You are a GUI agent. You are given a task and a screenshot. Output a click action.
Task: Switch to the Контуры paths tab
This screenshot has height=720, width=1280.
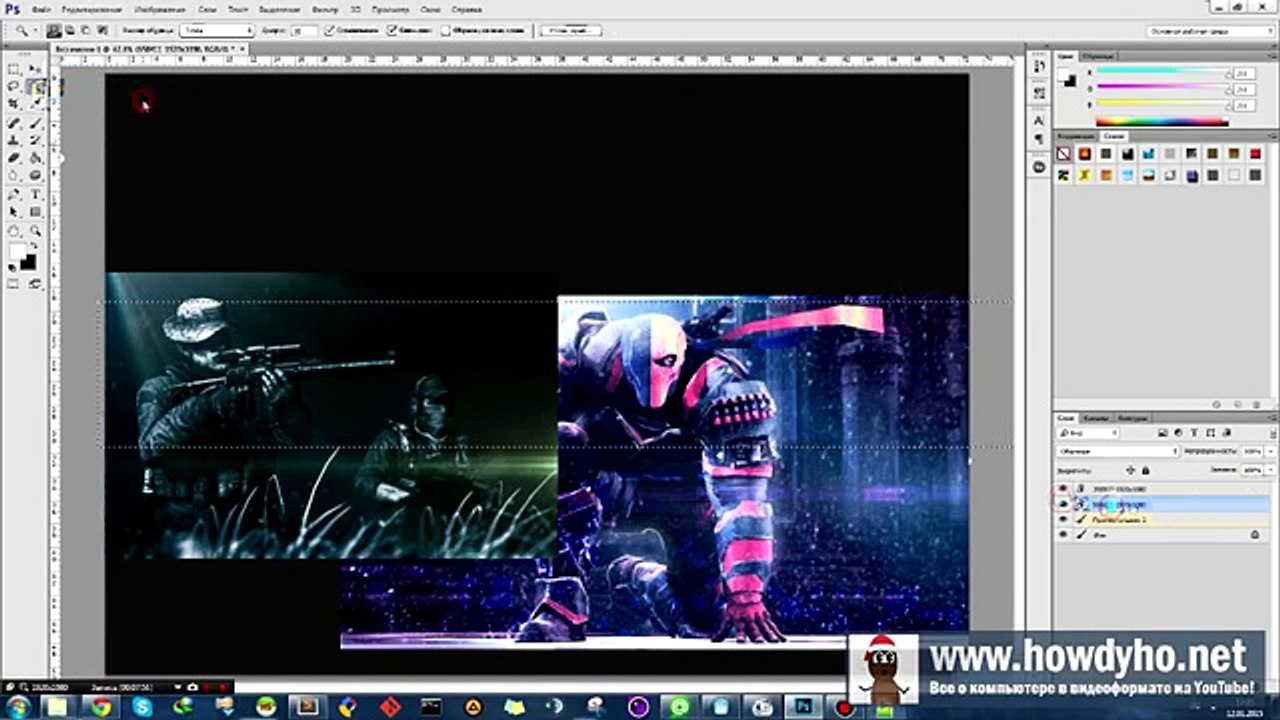coord(1131,417)
